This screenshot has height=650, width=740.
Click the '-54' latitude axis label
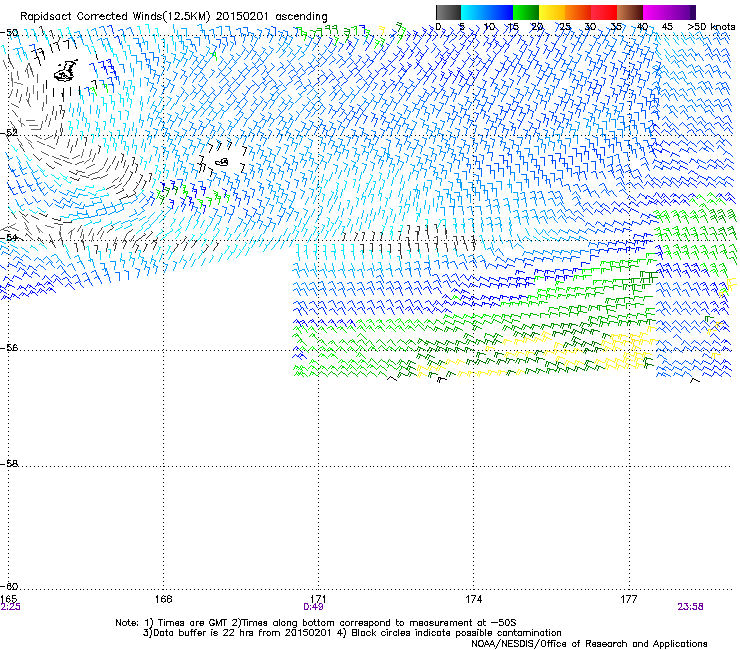click(x=9, y=237)
